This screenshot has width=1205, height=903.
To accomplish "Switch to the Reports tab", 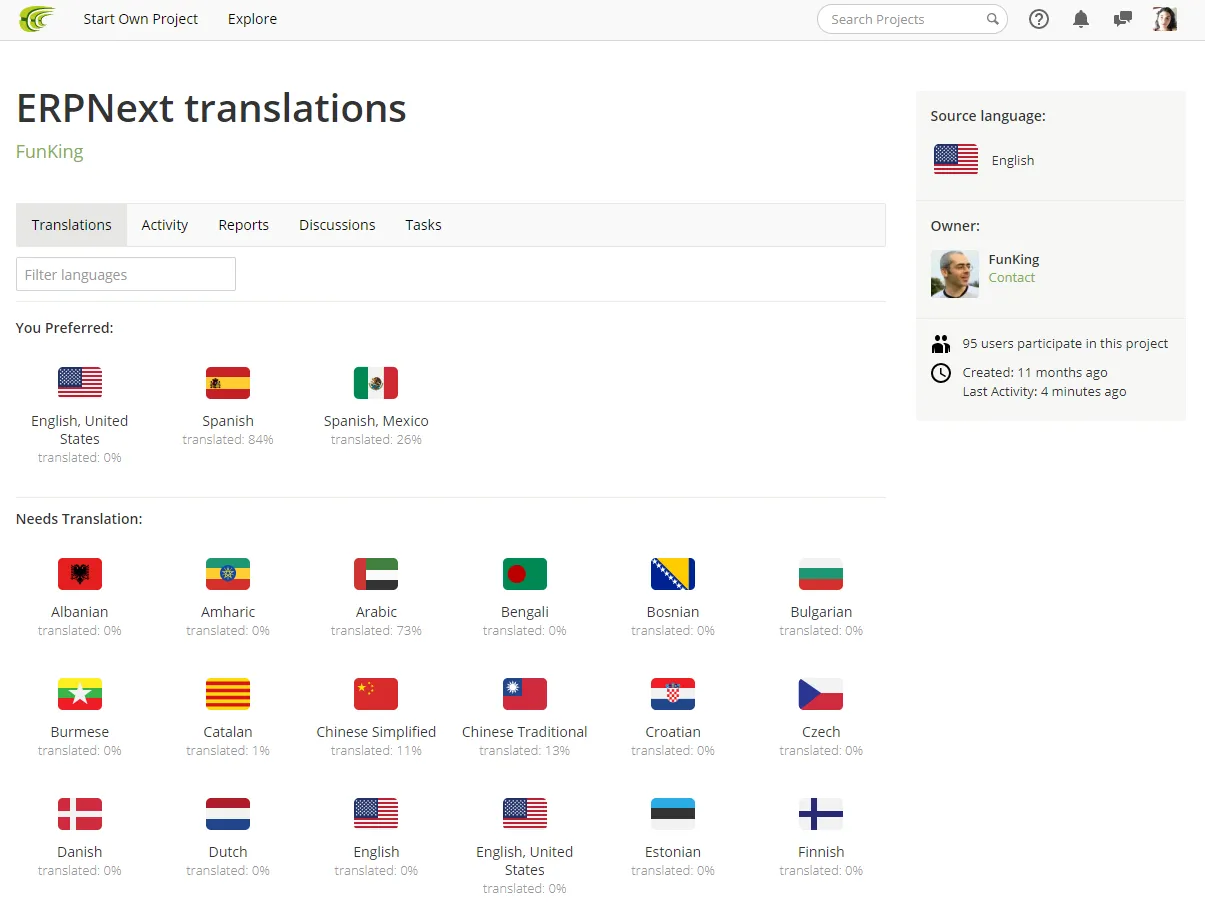I will tap(244, 225).
